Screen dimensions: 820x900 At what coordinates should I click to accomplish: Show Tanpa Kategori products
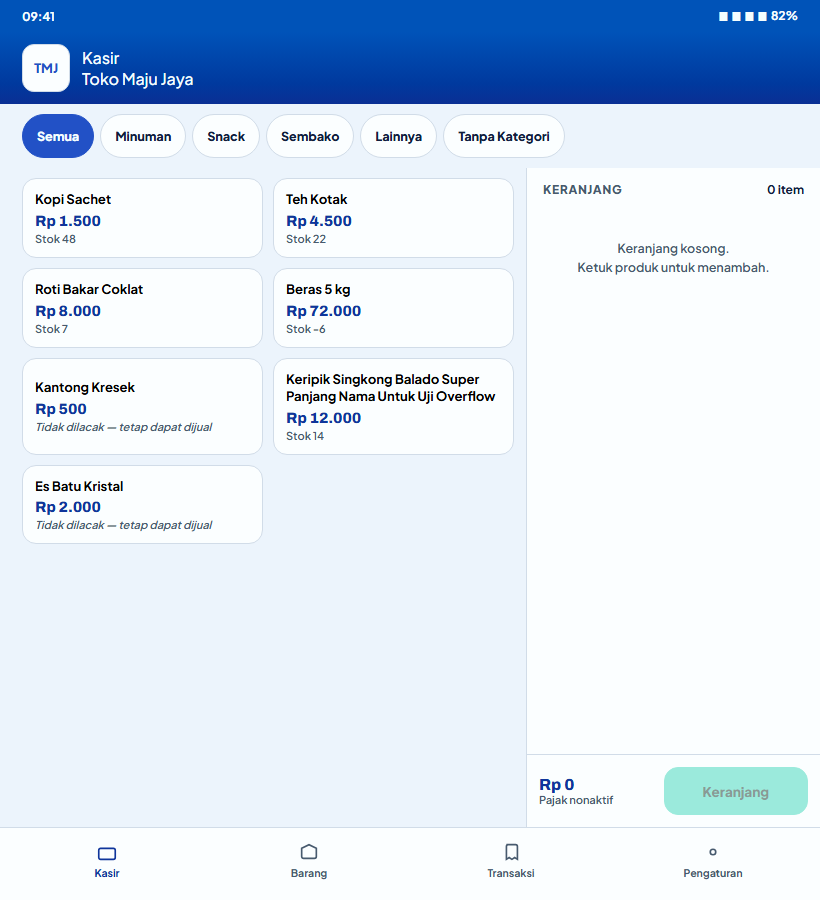[x=504, y=136]
